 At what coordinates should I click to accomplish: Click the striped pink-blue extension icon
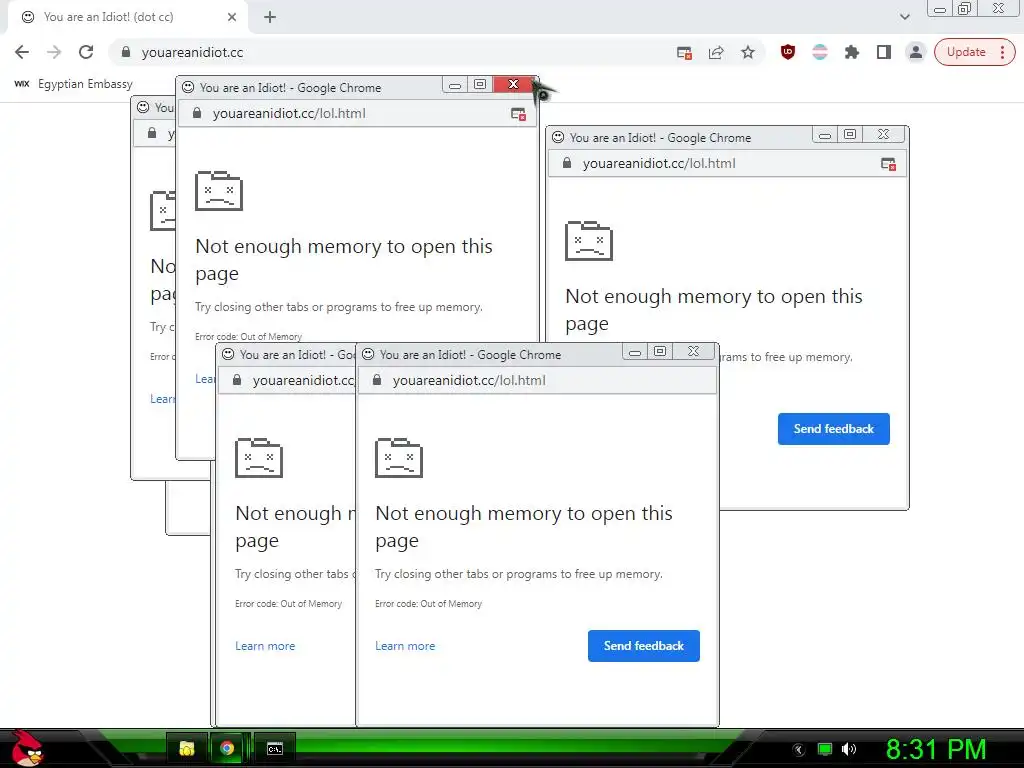point(820,52)
